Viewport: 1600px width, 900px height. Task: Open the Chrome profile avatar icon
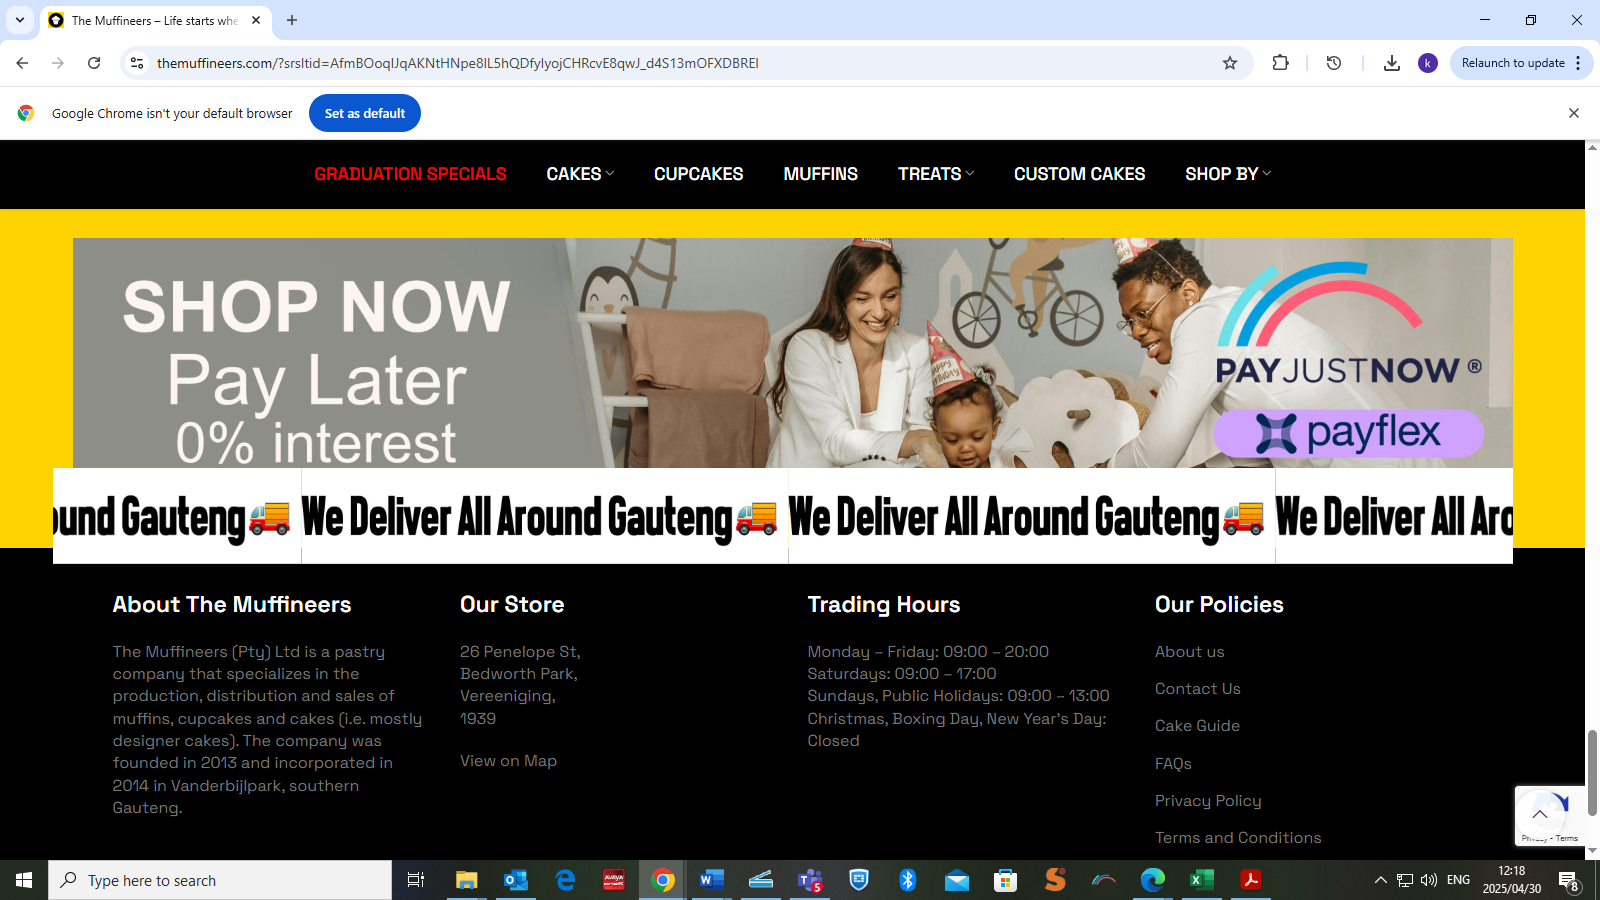coord(1428,63)
